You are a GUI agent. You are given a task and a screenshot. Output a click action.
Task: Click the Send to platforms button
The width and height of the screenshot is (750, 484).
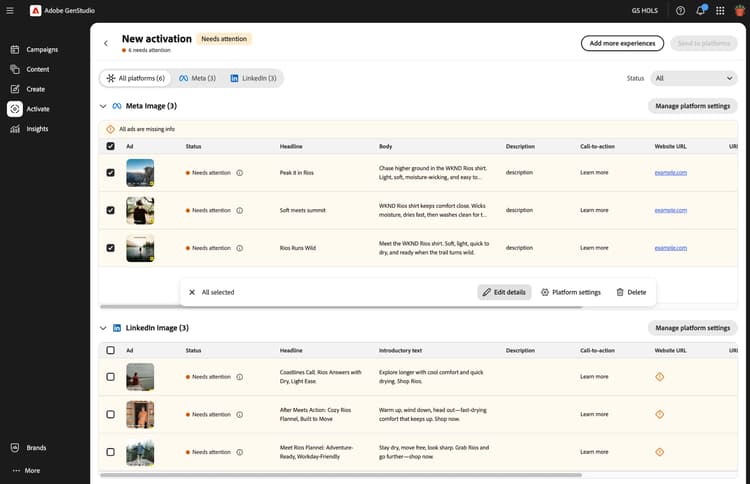(x=704, y=43)
